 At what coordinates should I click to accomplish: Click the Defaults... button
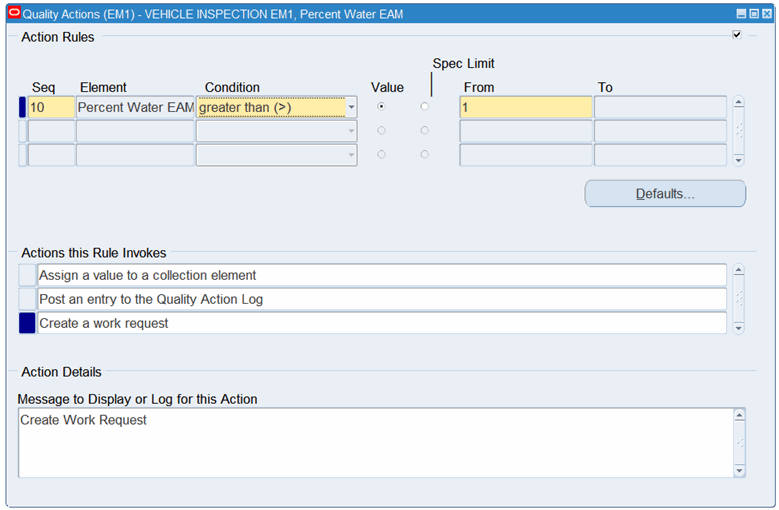[665, 193]
